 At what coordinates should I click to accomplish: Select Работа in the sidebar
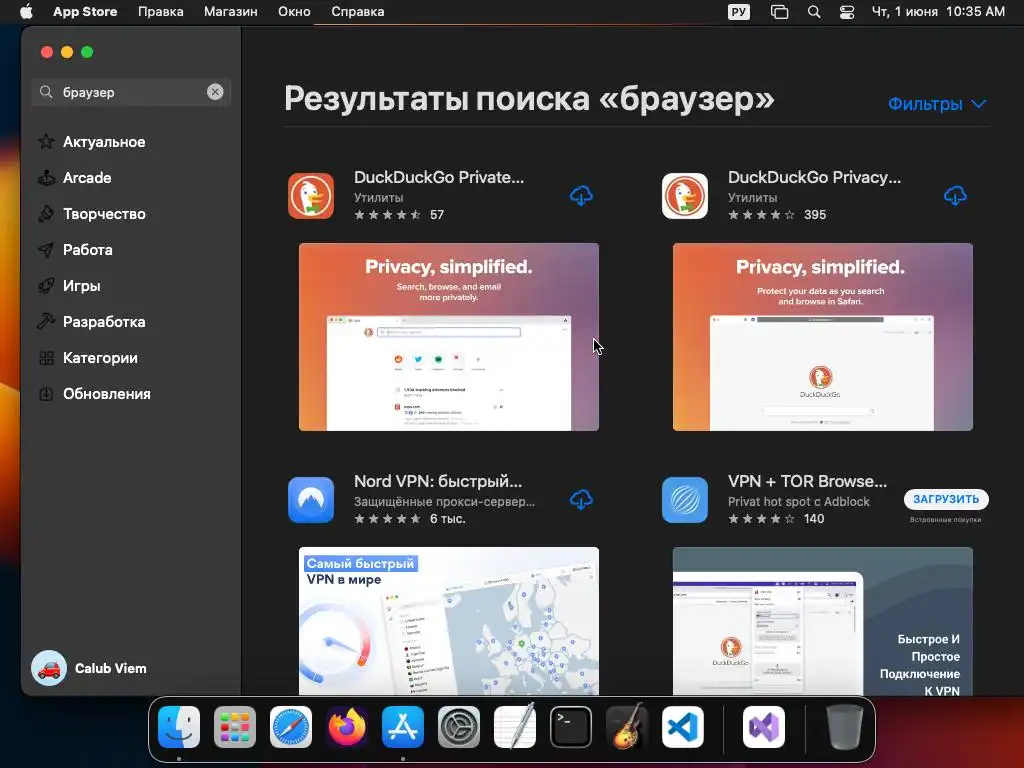tap(88, 249)
